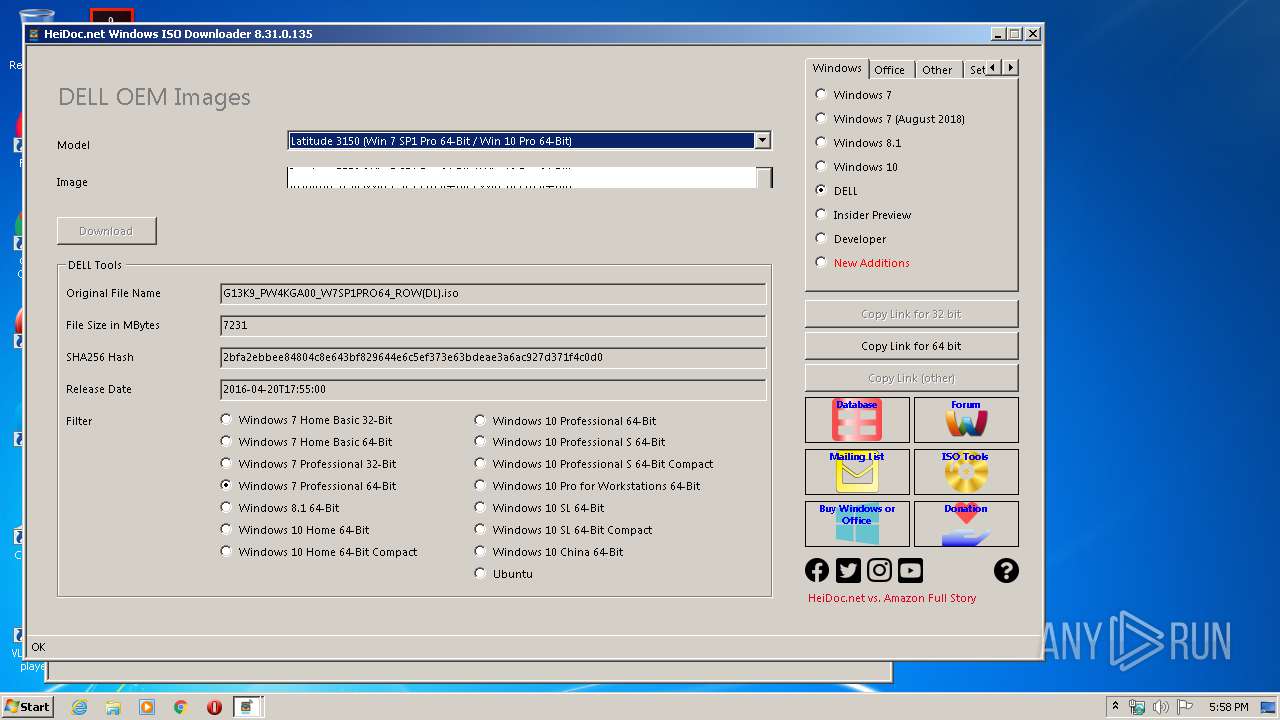This screenshot has height=720, width=1280.
Task: Expand the Model dropdown arrow
Action: coord(762,140)
